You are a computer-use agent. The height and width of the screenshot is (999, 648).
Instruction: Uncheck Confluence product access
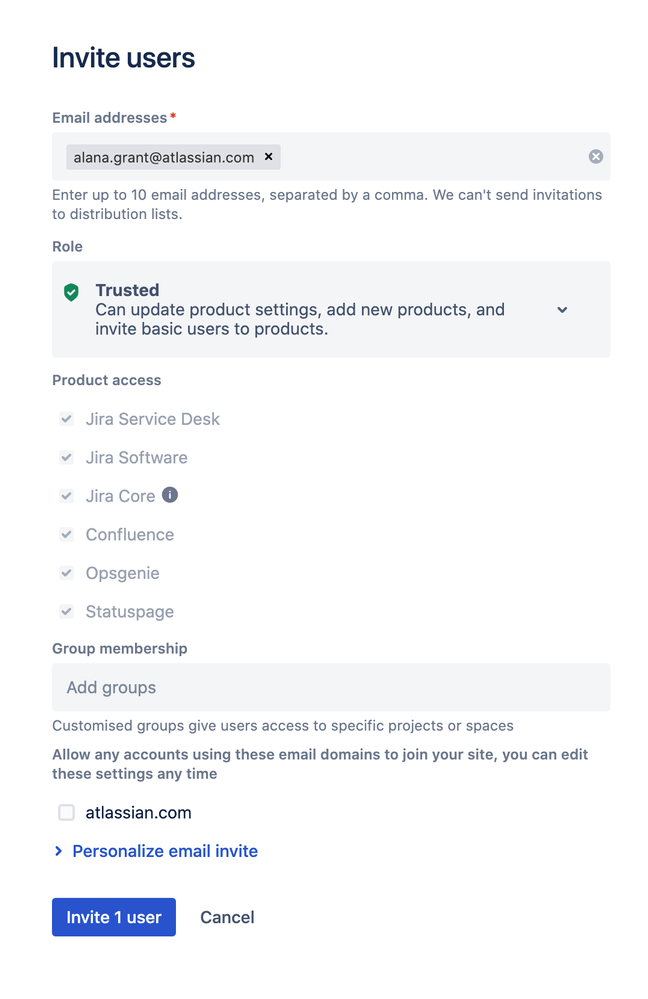pos(67,534)
